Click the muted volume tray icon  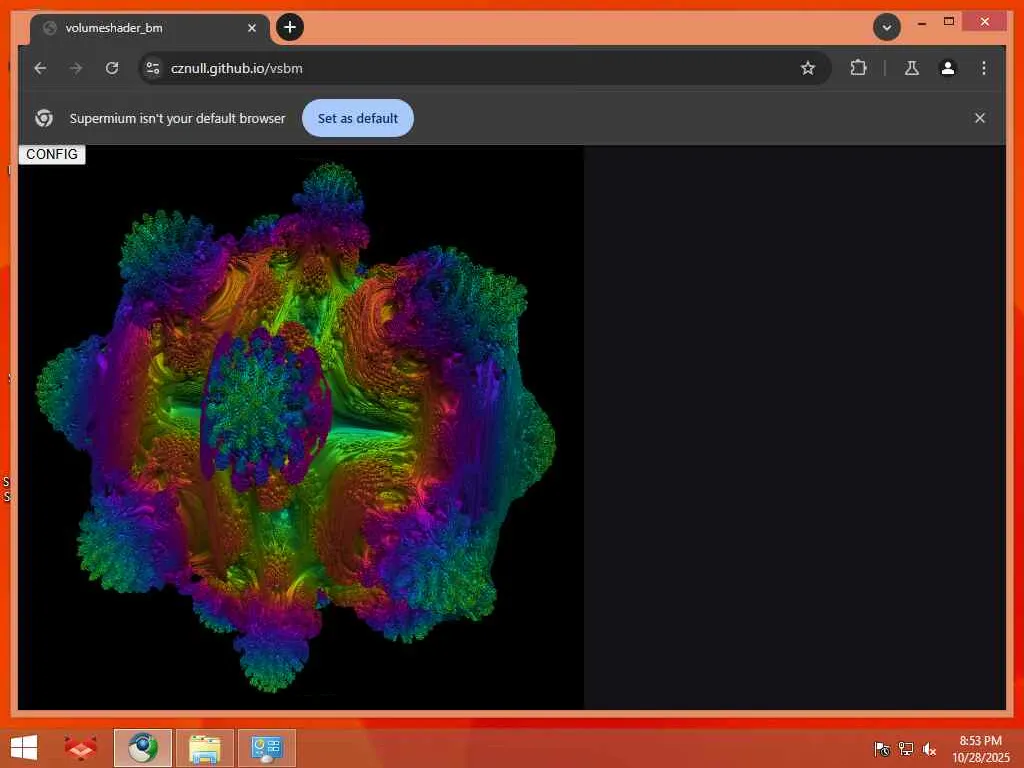[x=929, y=749]
